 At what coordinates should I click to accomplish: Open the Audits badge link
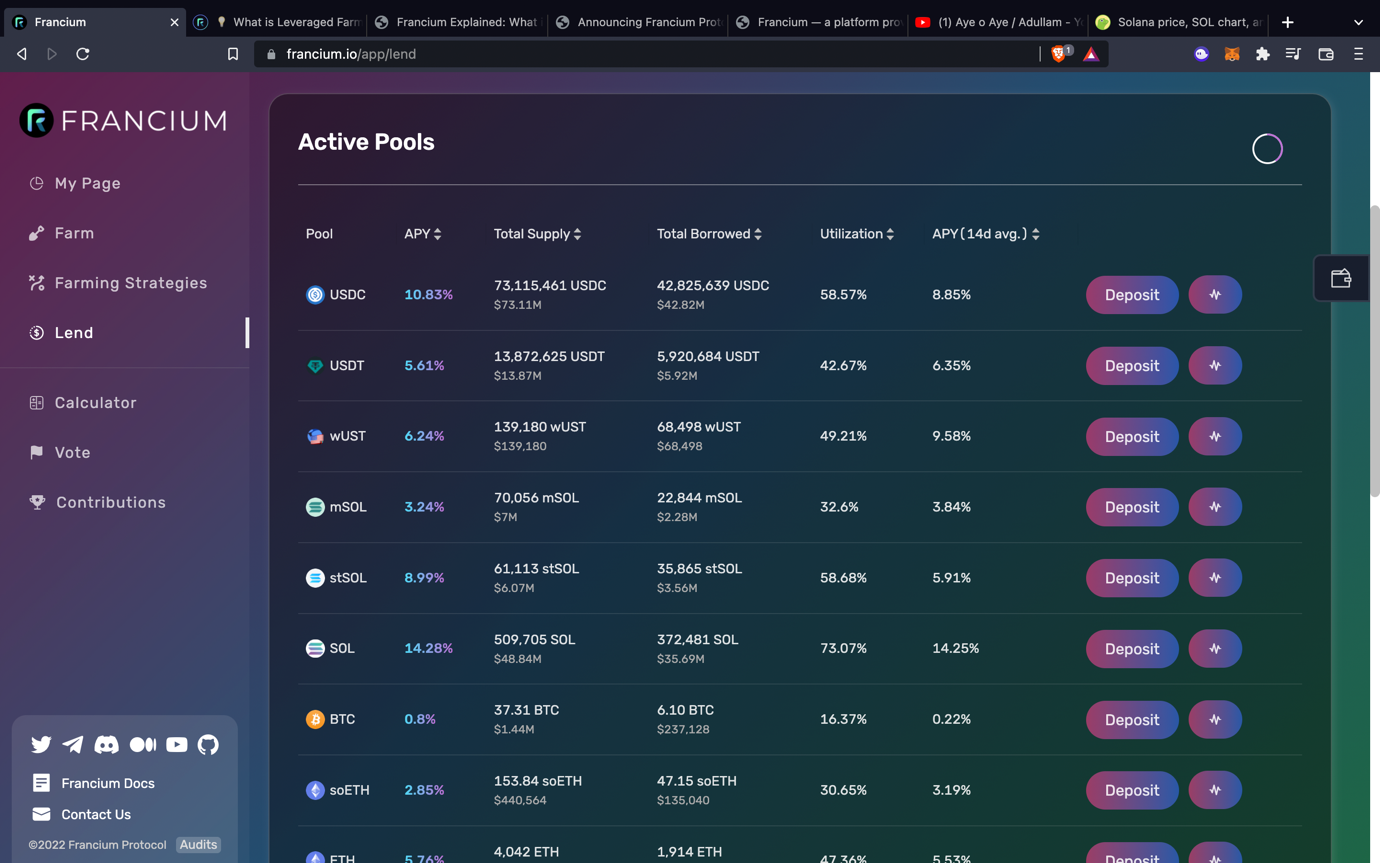point(198,845)
